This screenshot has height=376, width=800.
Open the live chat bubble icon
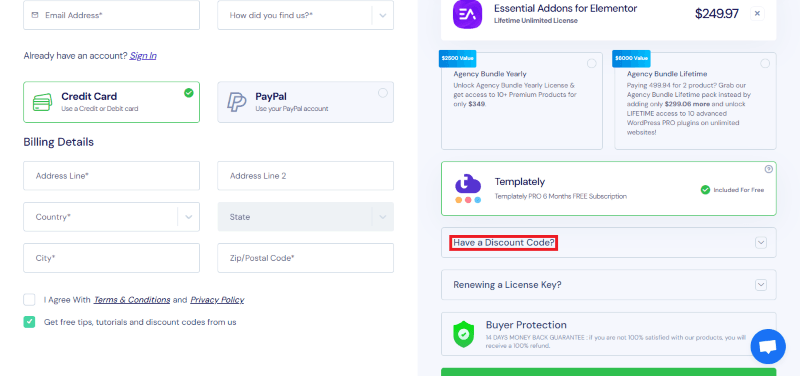pyautogui.click(x=768, y=346)
